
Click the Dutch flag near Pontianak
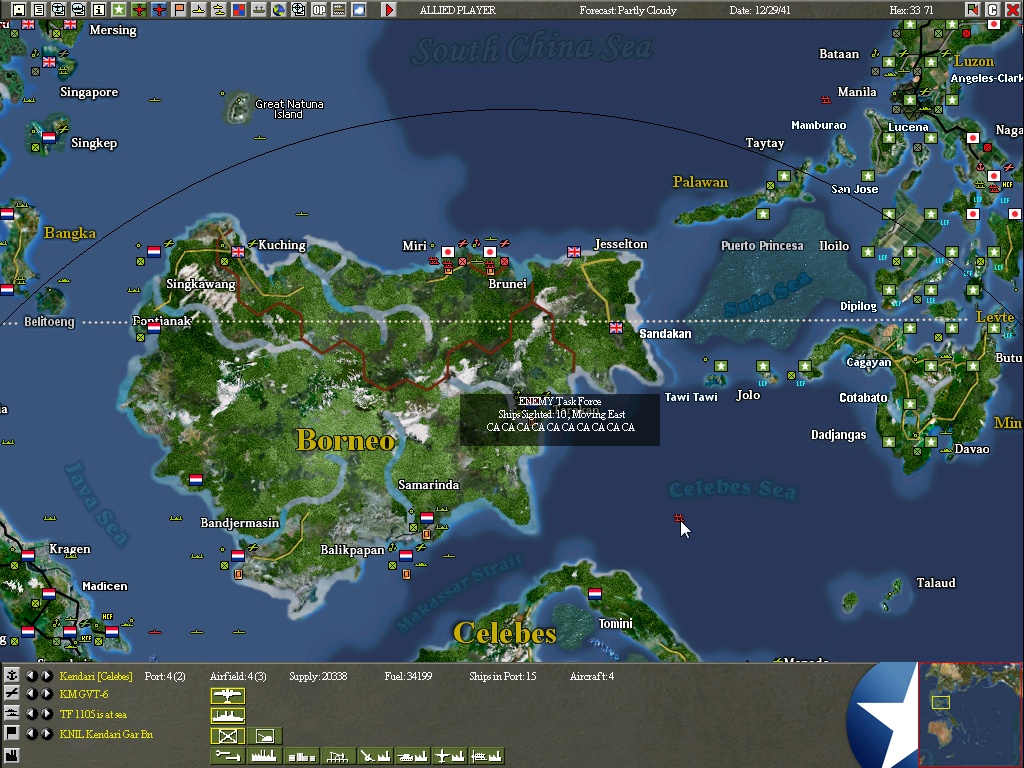pyautogui.click(x=153, y=328)
